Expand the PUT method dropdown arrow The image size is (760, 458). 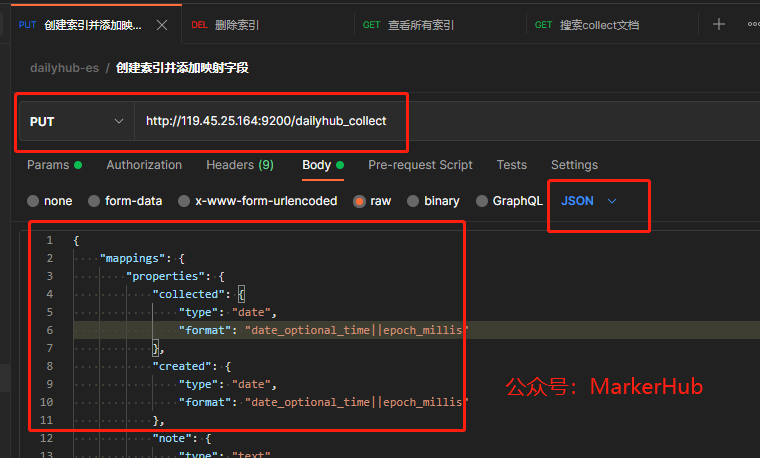[119, 121]
